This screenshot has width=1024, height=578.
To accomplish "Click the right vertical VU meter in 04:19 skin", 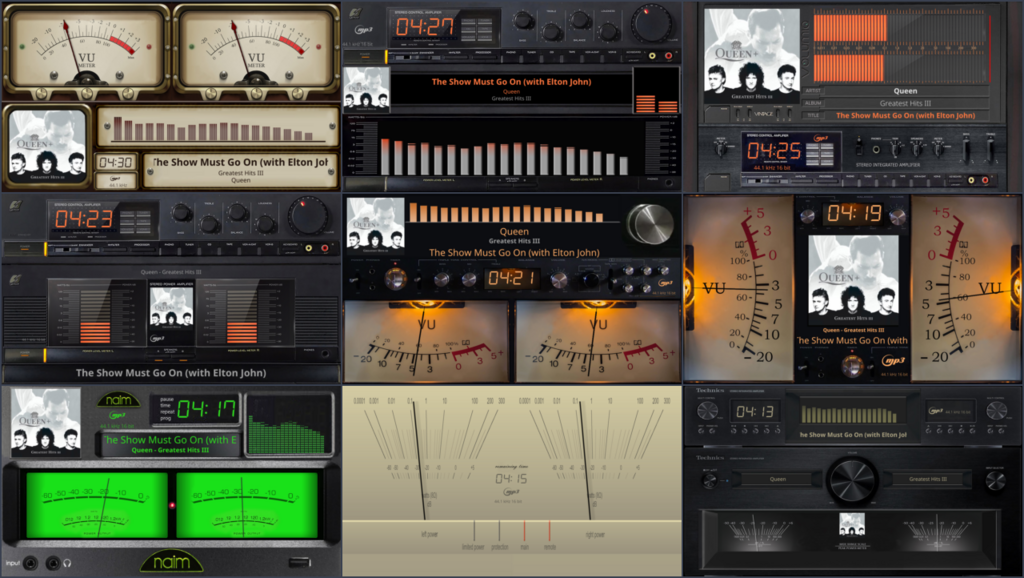I will (965, 289).
